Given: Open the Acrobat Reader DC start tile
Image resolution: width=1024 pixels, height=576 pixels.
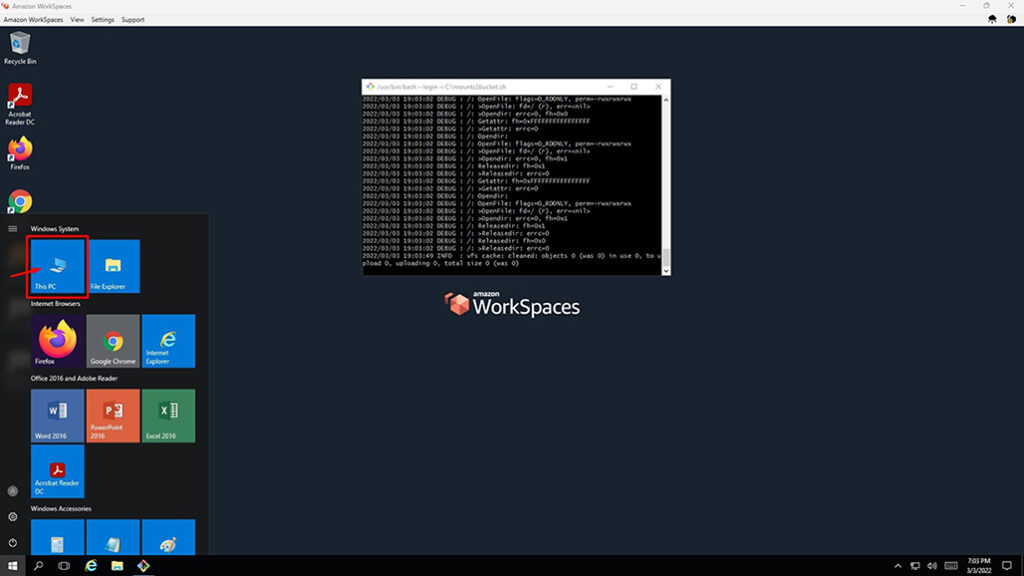Looking at the screenshot, I should pyautogui.click(x=57, y=472).
